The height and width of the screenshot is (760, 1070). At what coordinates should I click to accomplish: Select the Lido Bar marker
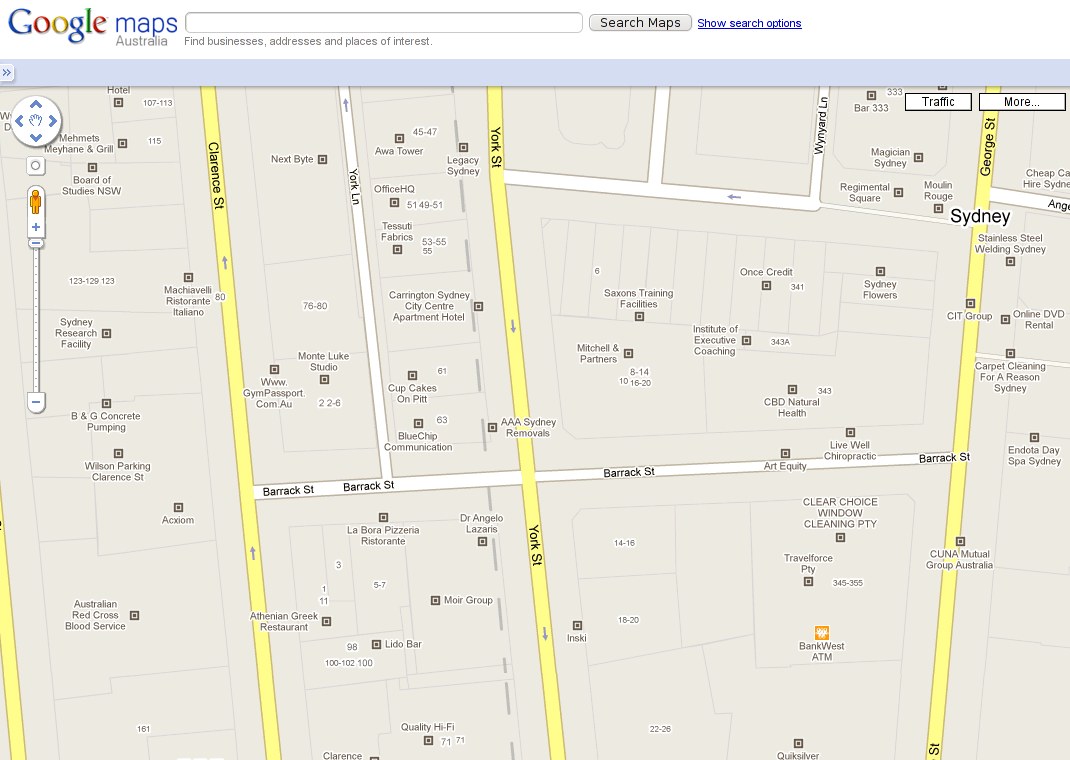click(376, 644)
